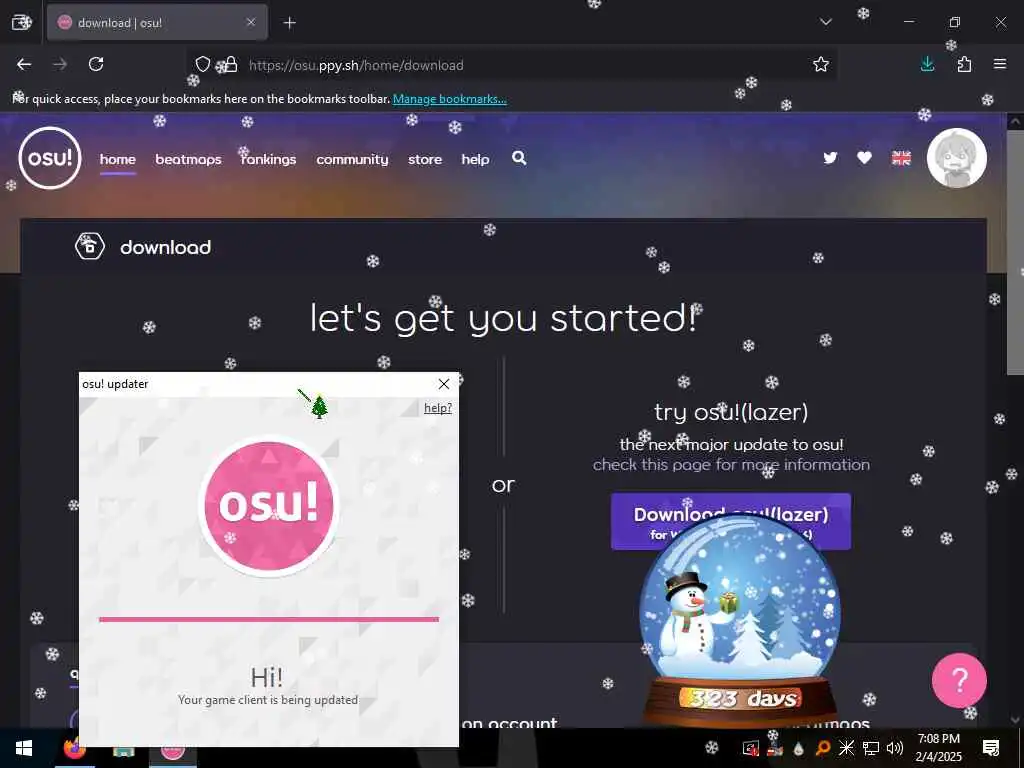Click the hexagonal download page icon
Screen dimensions: 1024x768
tap(89, 247)
